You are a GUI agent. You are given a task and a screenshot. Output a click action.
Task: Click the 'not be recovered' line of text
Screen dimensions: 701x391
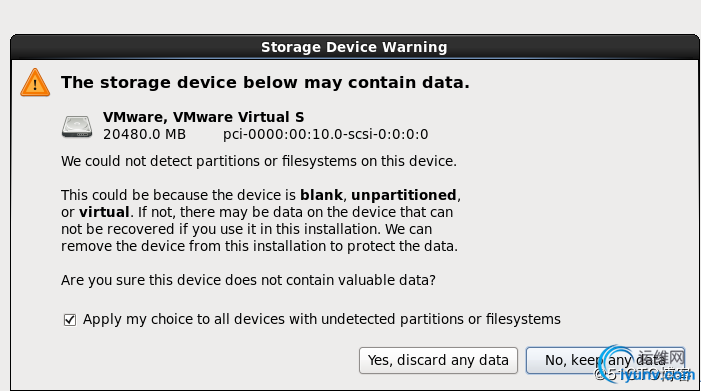[x=246, y=229]
